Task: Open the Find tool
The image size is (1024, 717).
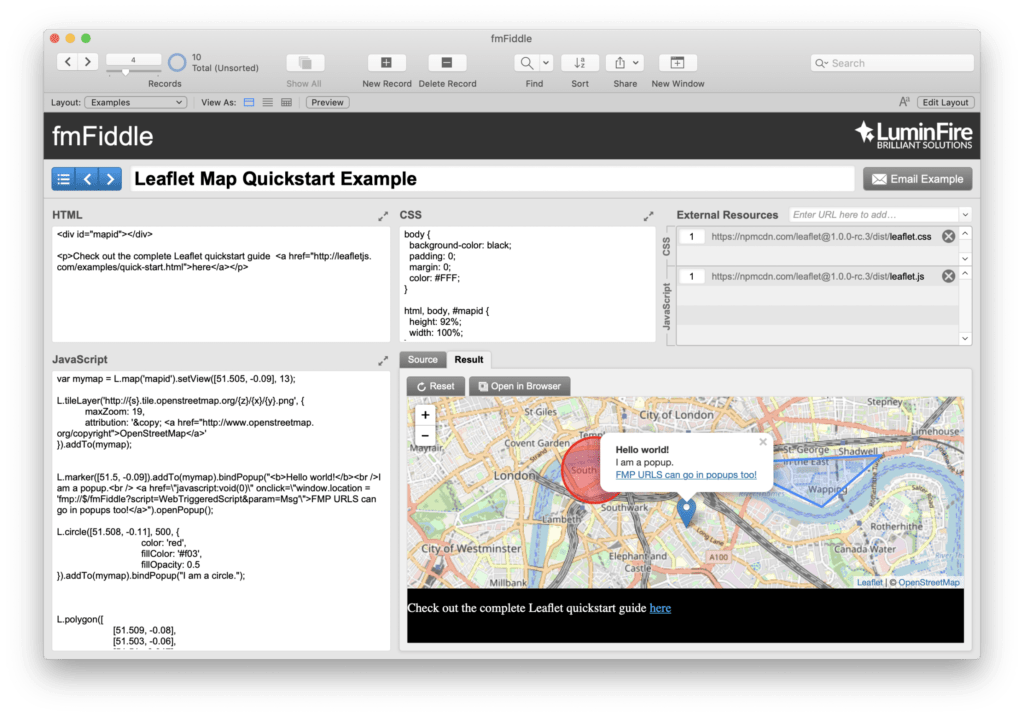Action: click(x=528, y=63)
